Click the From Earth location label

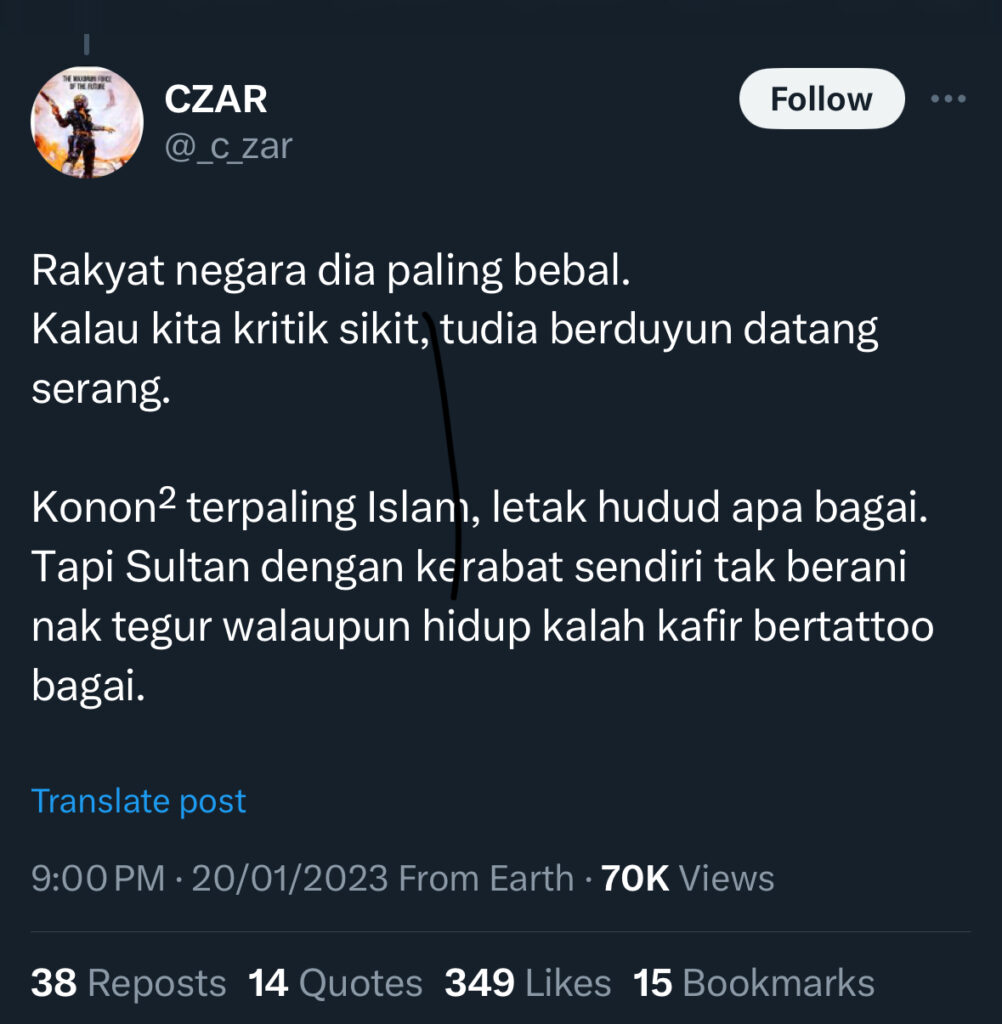(x=486, y=878)
